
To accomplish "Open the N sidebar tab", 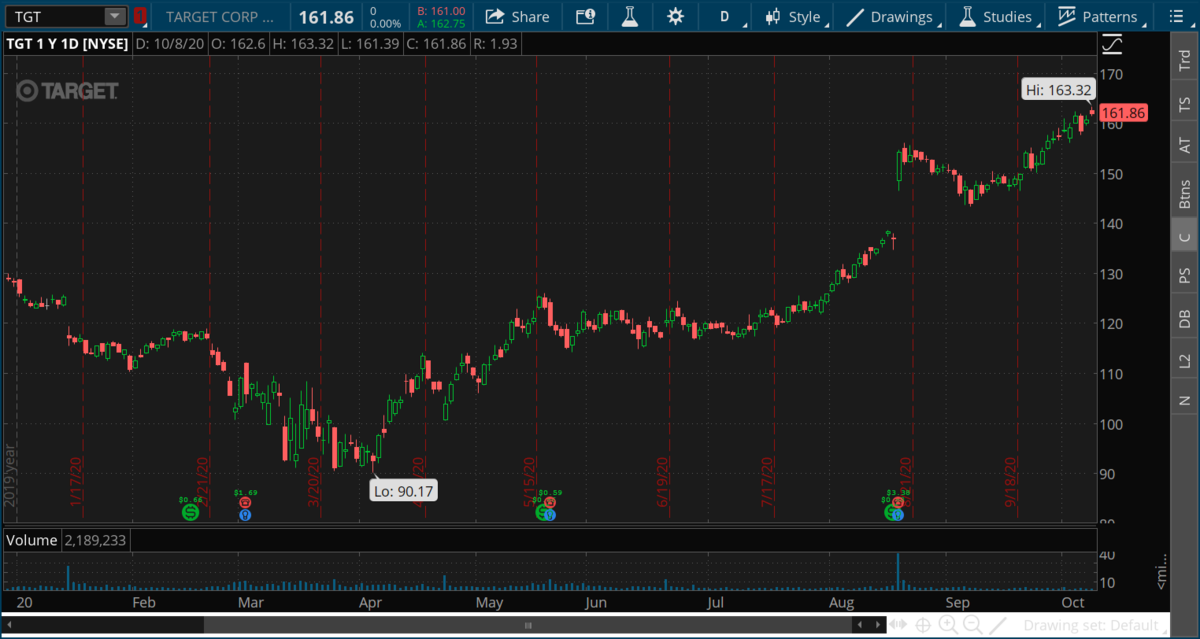I will (x=1185, y=401).
